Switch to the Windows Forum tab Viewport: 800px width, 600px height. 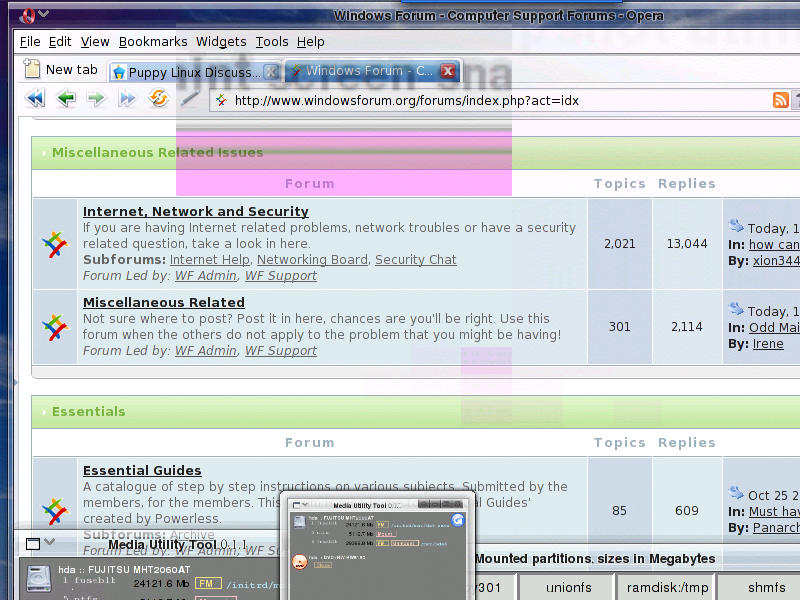point(368,71)
